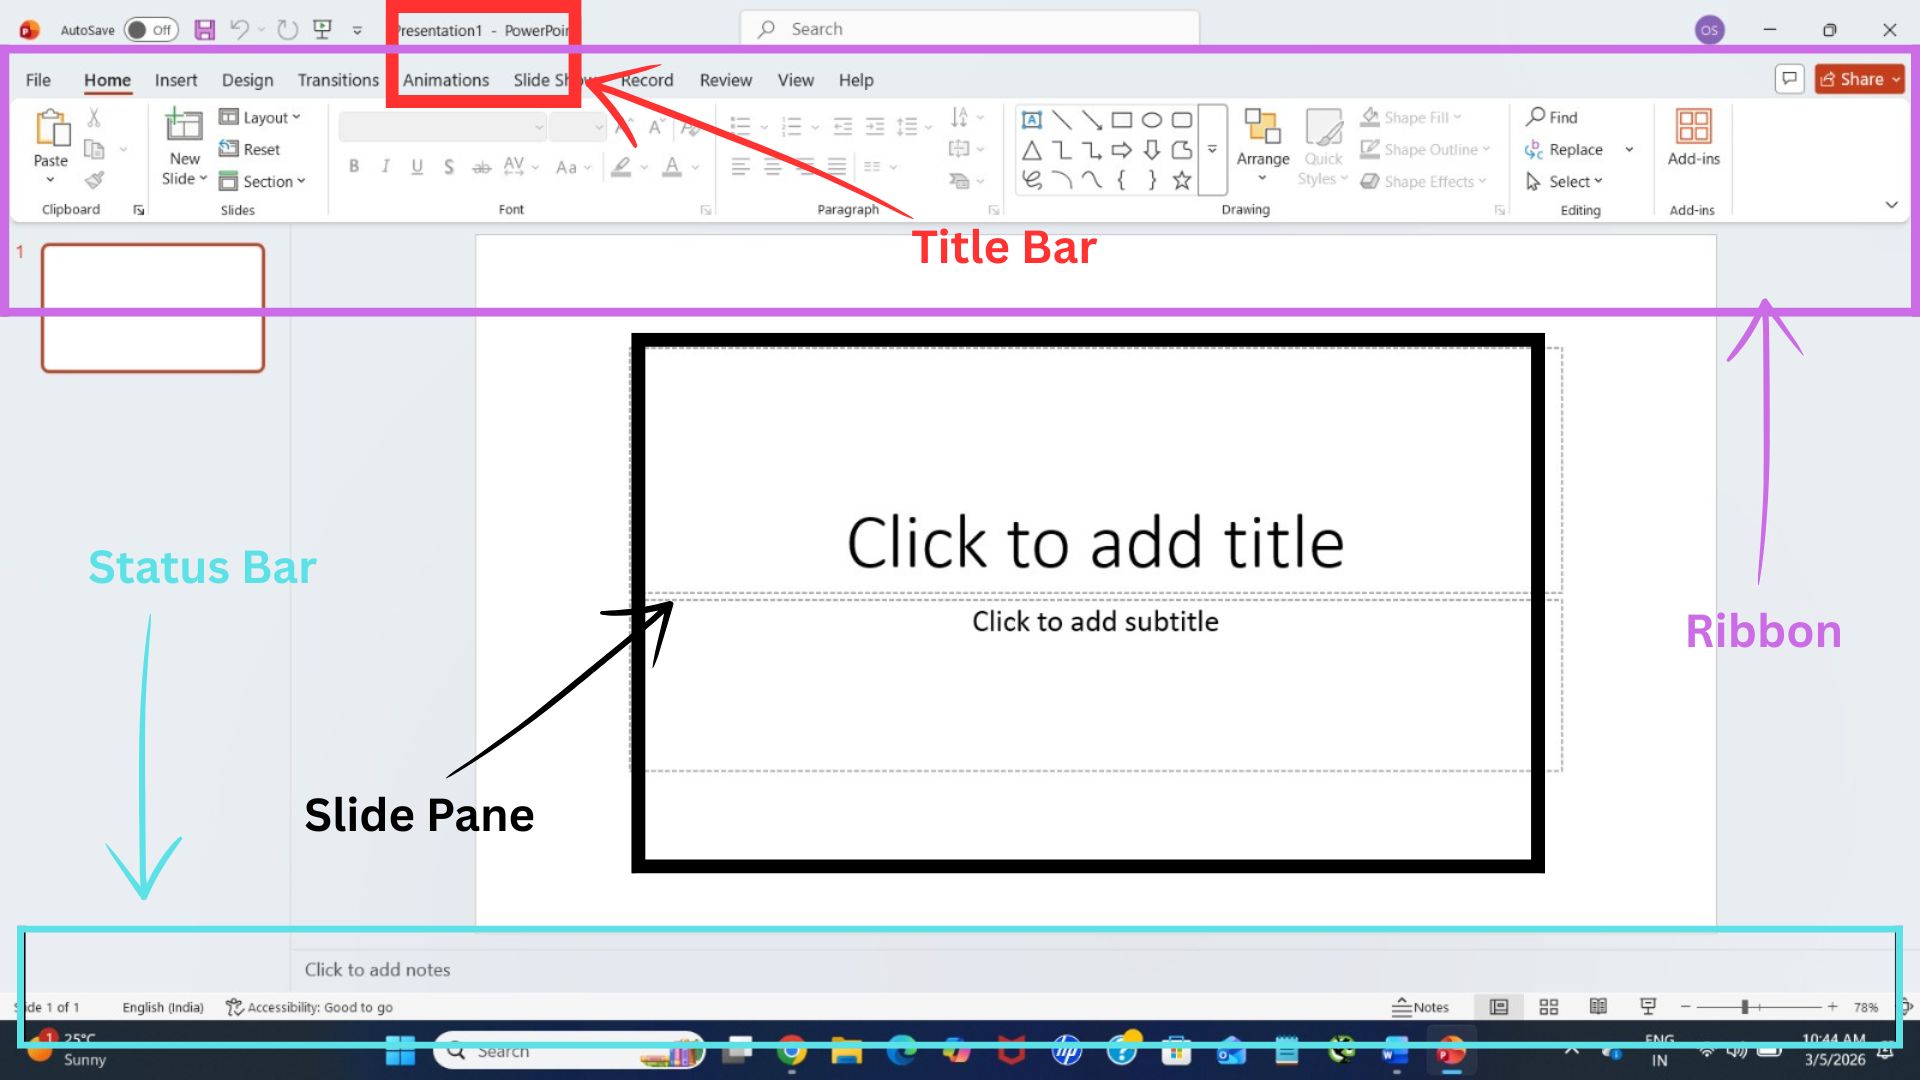Increase zoom using the zoom slider

pyautogui.click(x=1832, y=1007)
